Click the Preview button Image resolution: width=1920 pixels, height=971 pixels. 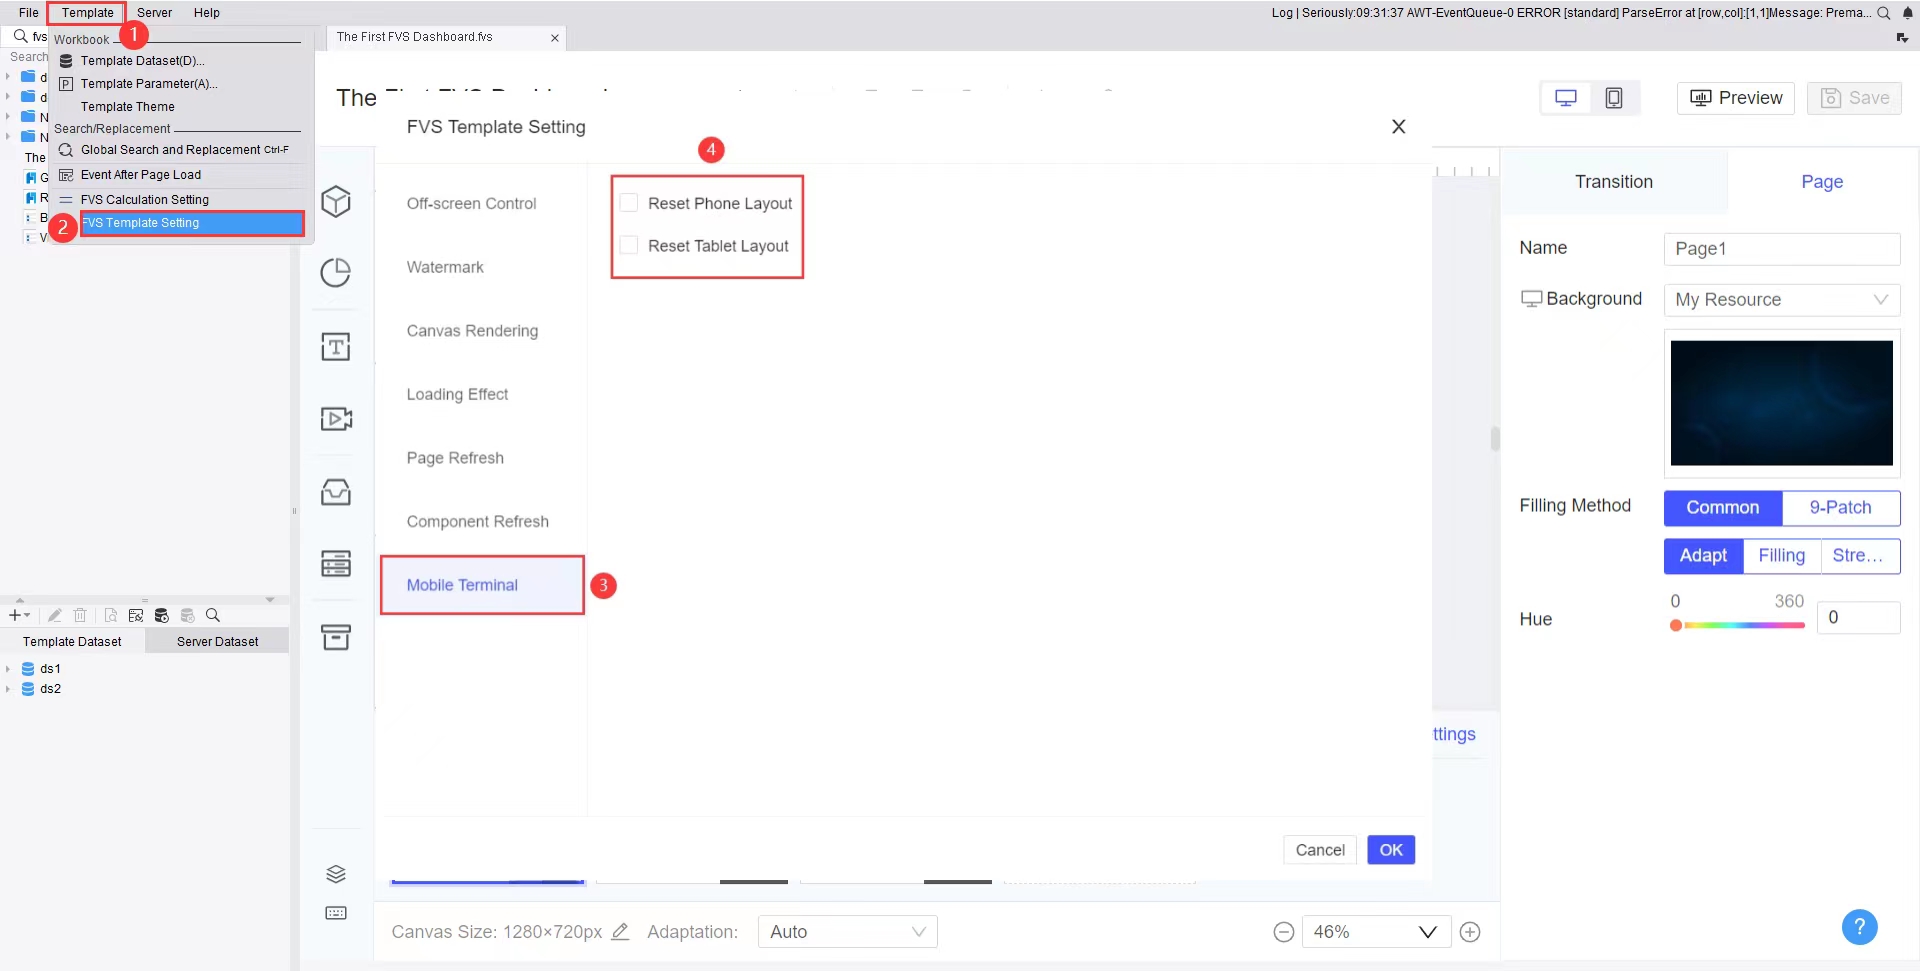coord(1735,98)
